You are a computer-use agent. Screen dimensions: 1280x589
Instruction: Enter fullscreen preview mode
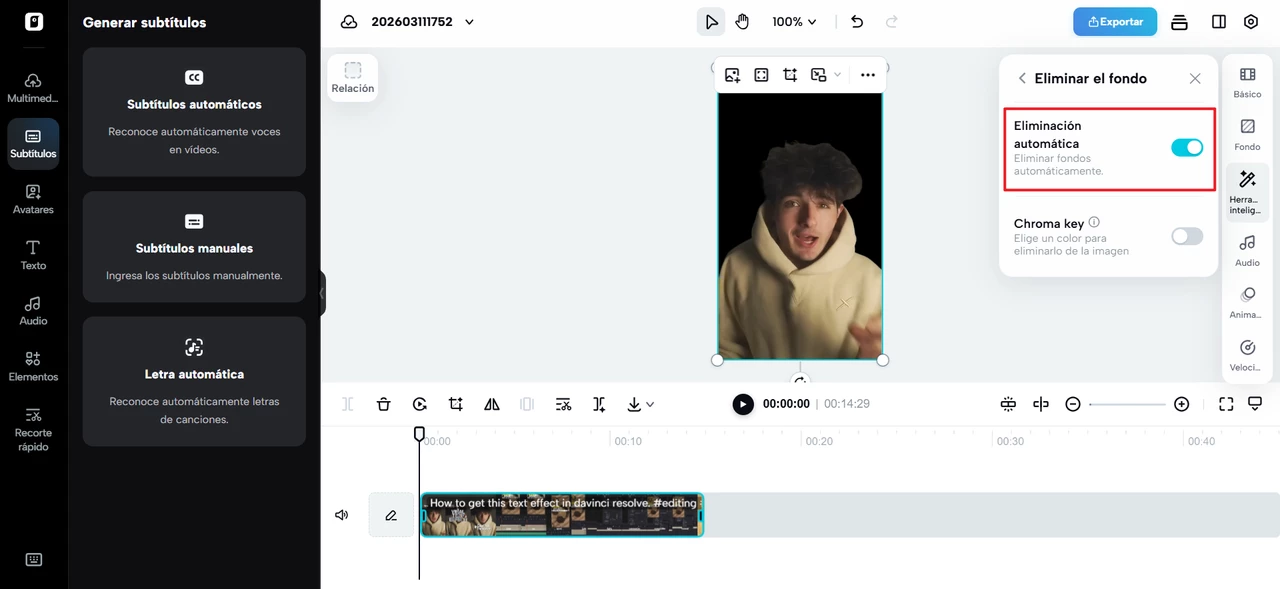click(x=1226, y=404)
